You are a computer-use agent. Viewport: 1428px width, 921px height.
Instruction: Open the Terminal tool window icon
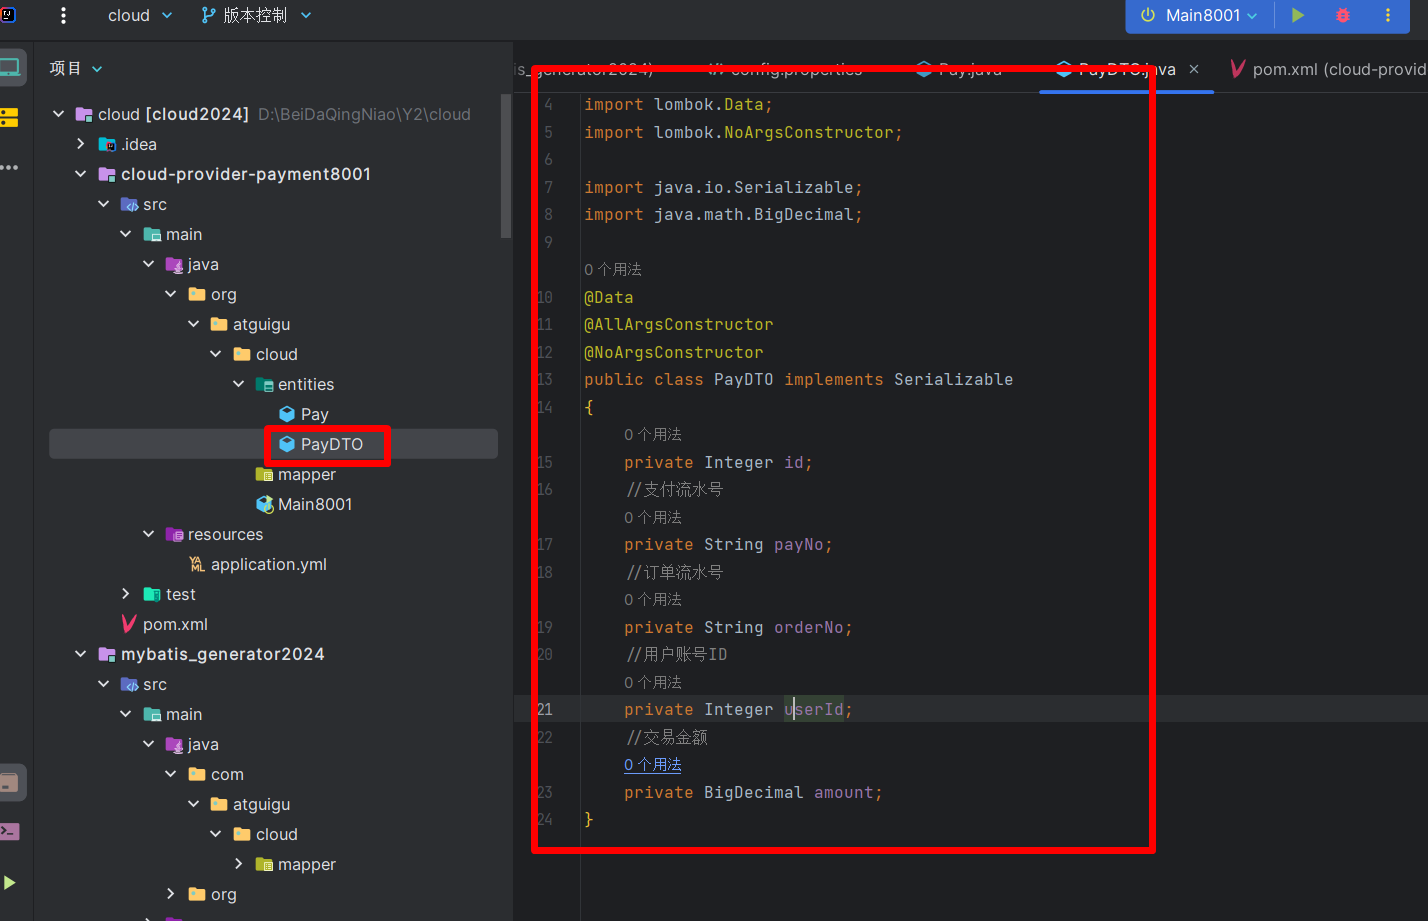pos(9,831)
